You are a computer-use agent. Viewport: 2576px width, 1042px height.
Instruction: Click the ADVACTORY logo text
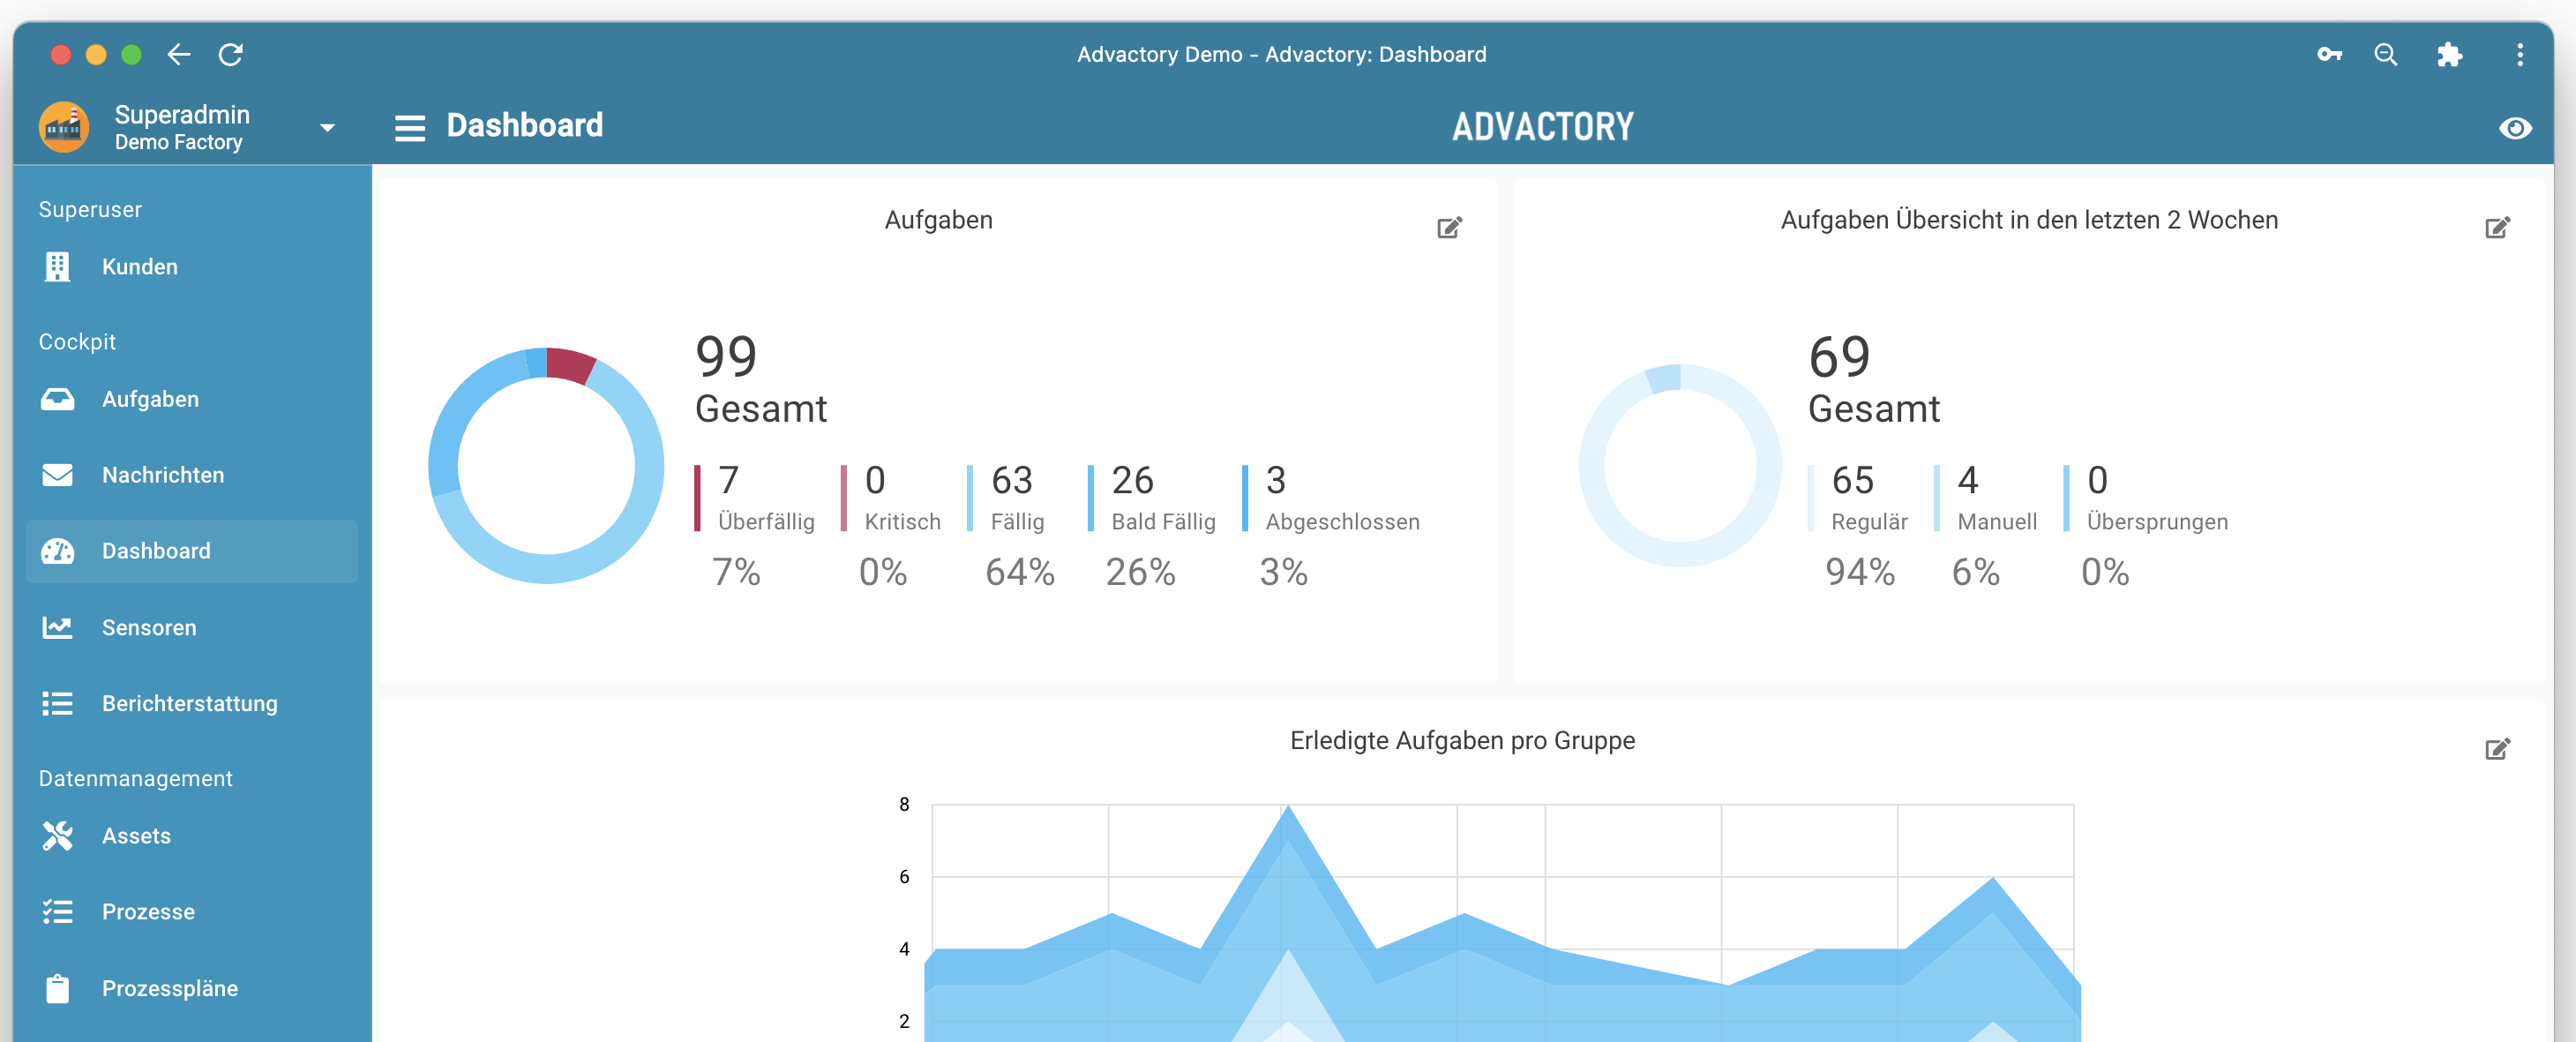(1543, 127)
